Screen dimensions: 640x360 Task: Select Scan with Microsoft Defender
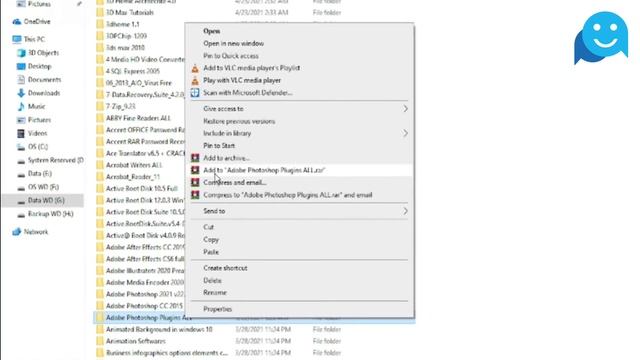point(248,93)
